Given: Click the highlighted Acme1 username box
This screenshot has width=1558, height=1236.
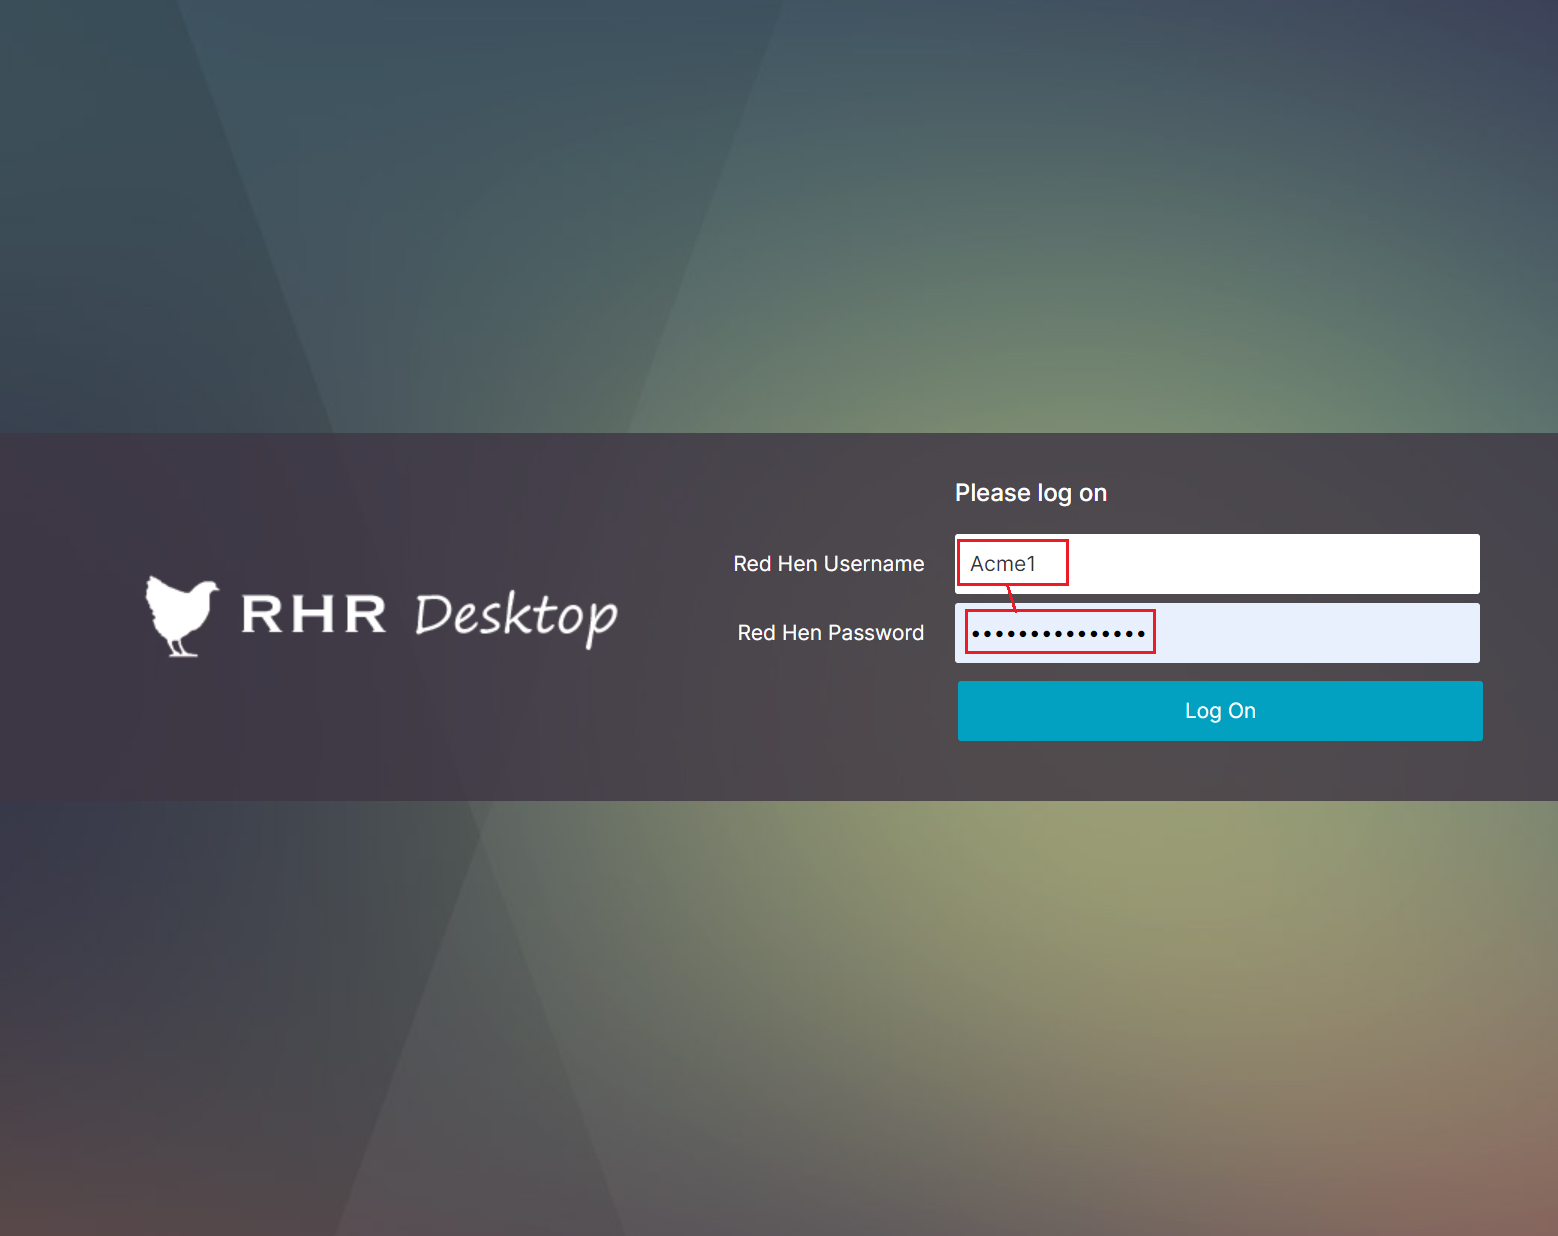Looking at the screenshot, I should [x=1012, y=563].
